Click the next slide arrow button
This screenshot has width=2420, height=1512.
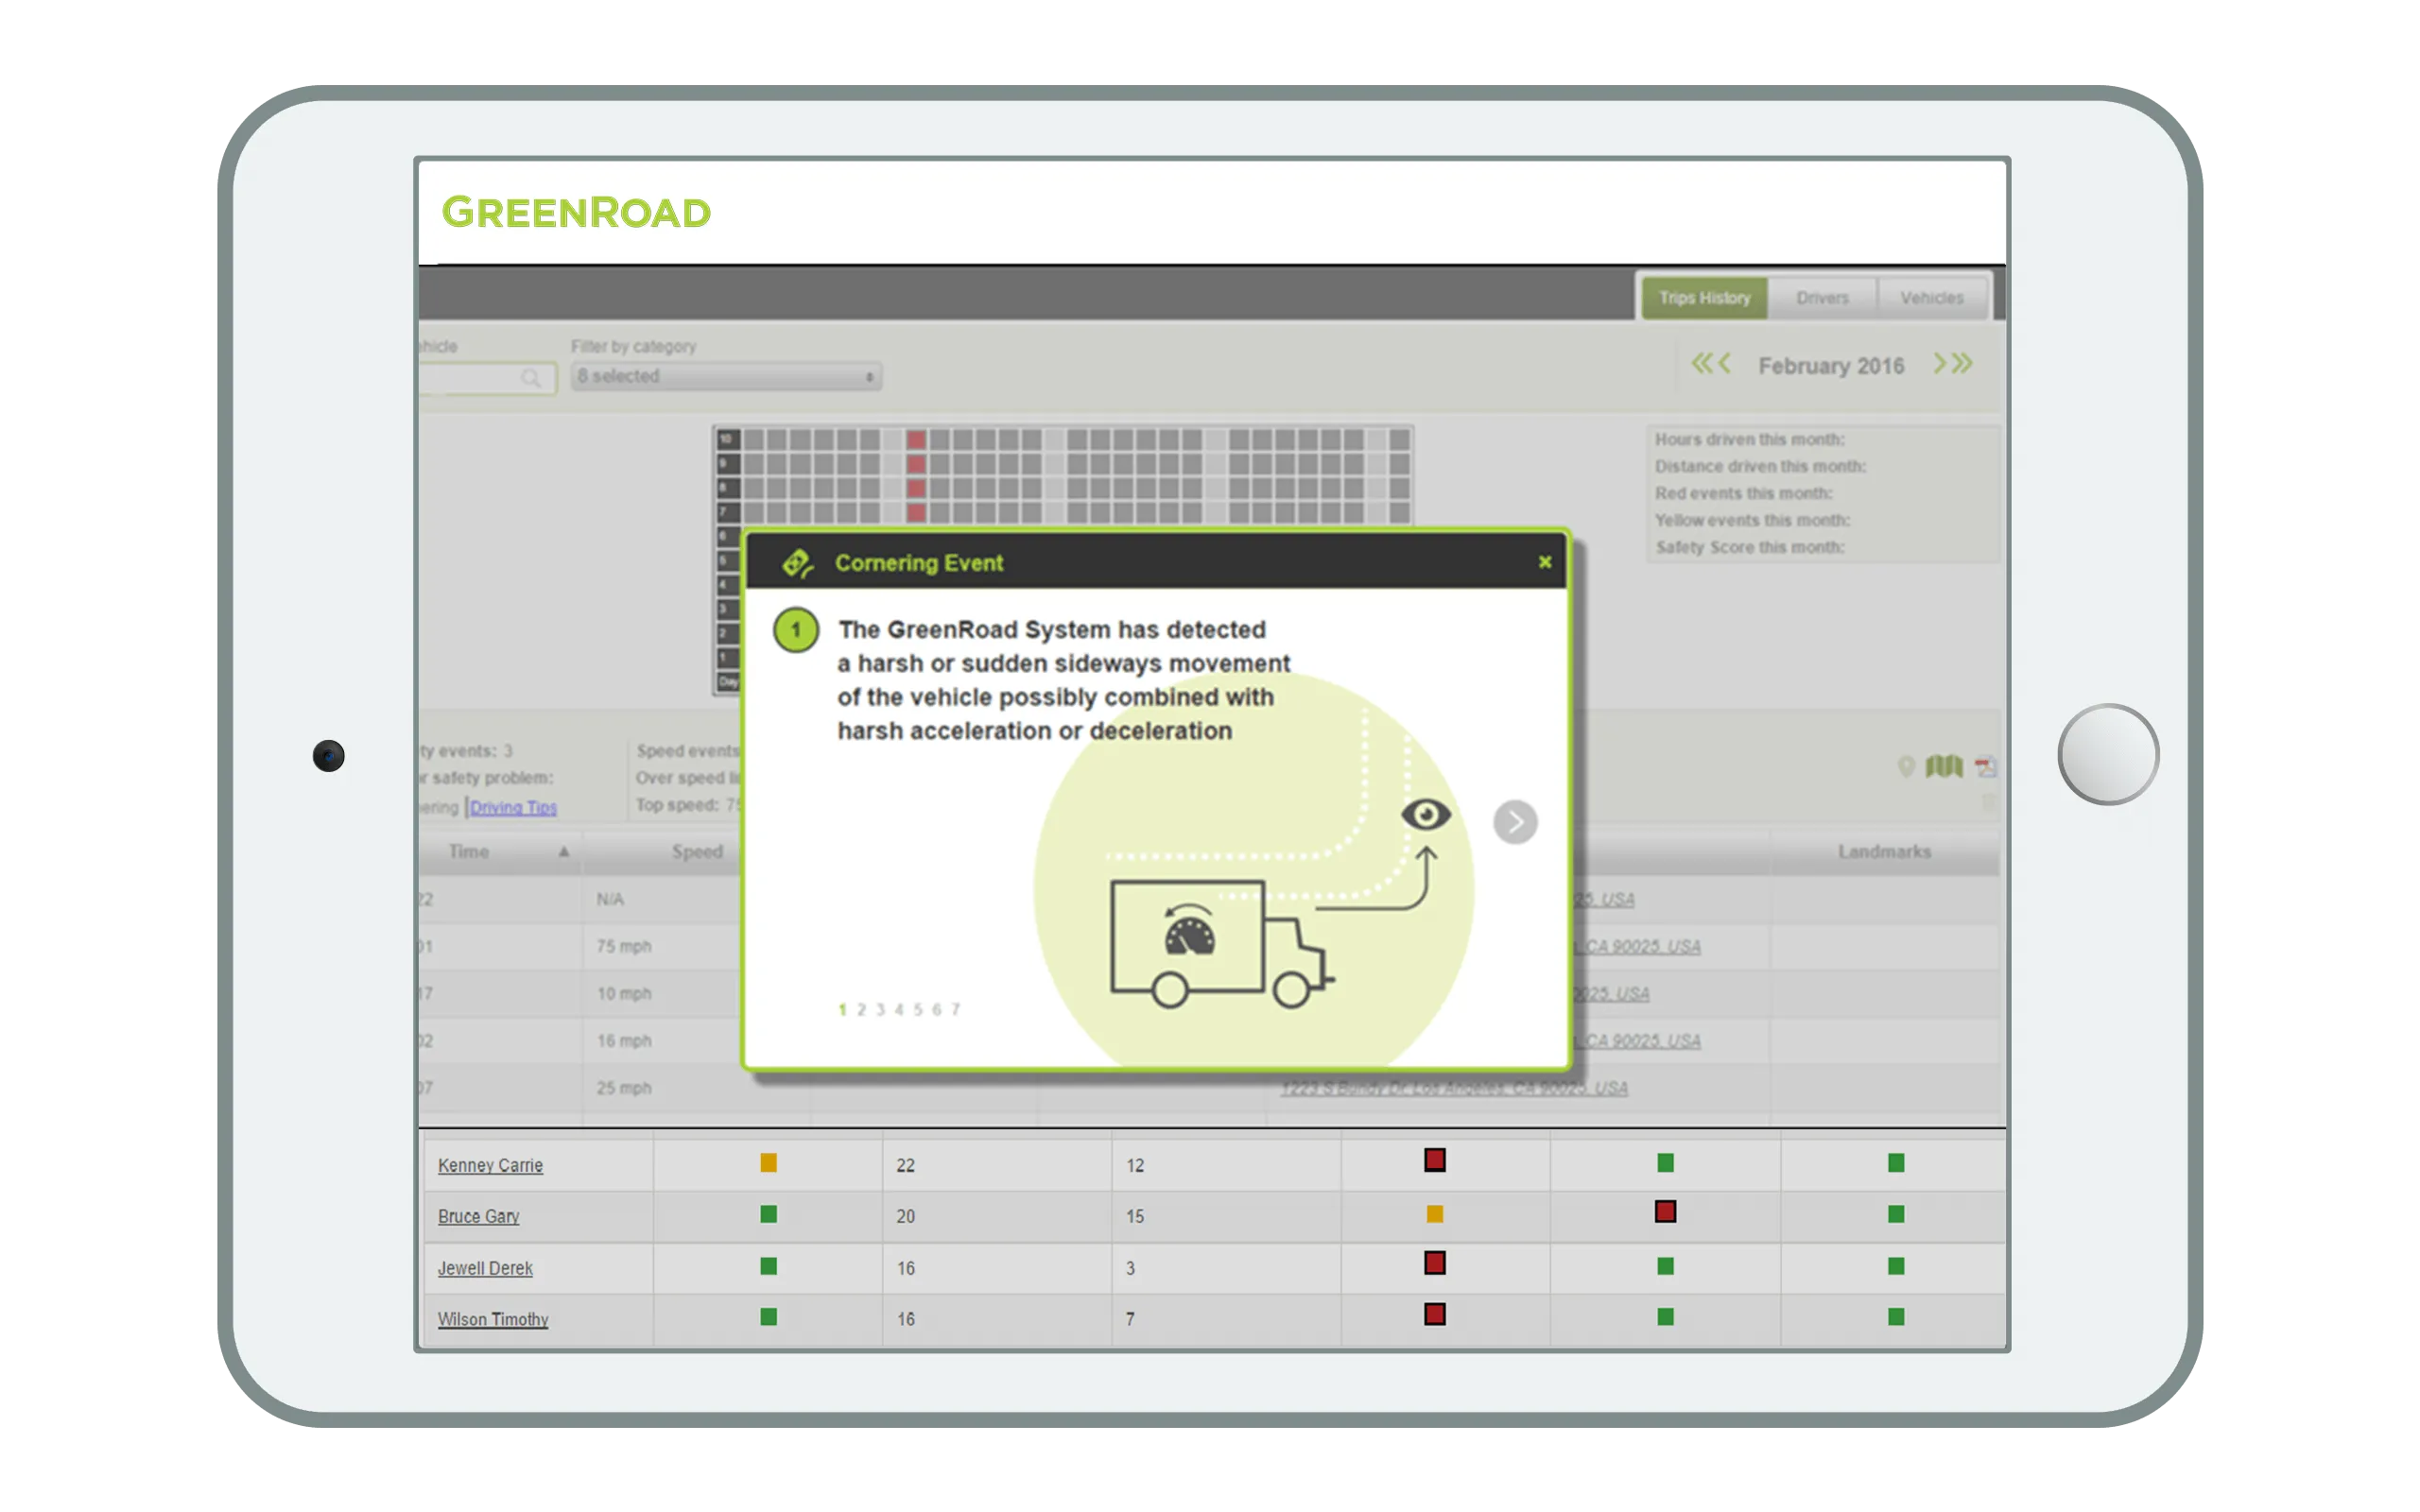[1514, 822]
